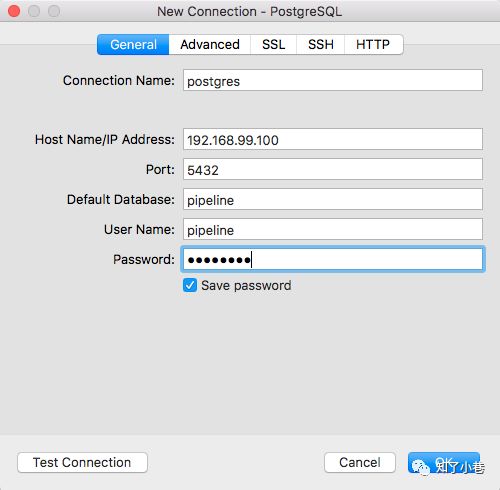Open the SSH tab
This screenshot has height=490, width=500.
tap(320, 44)
